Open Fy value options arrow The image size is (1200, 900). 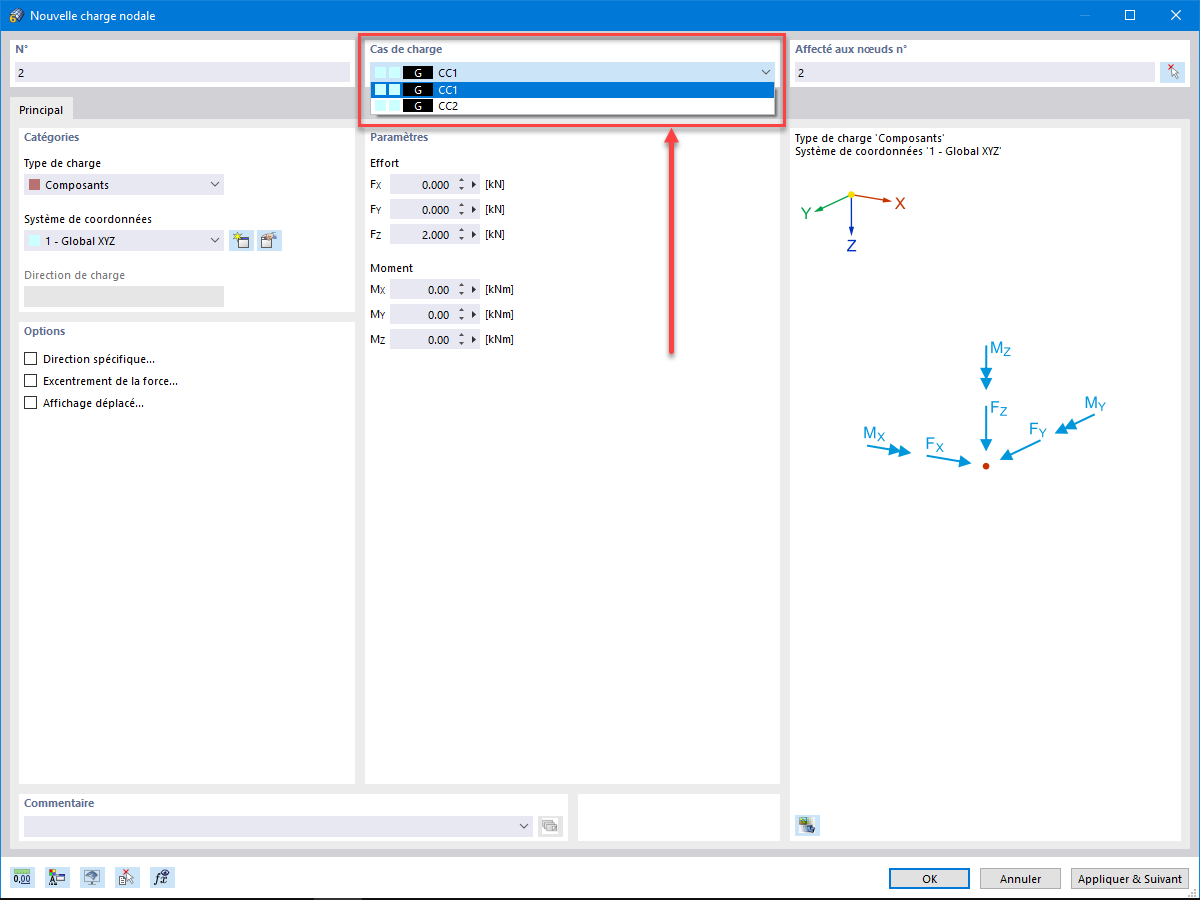[x=474, y=210]
